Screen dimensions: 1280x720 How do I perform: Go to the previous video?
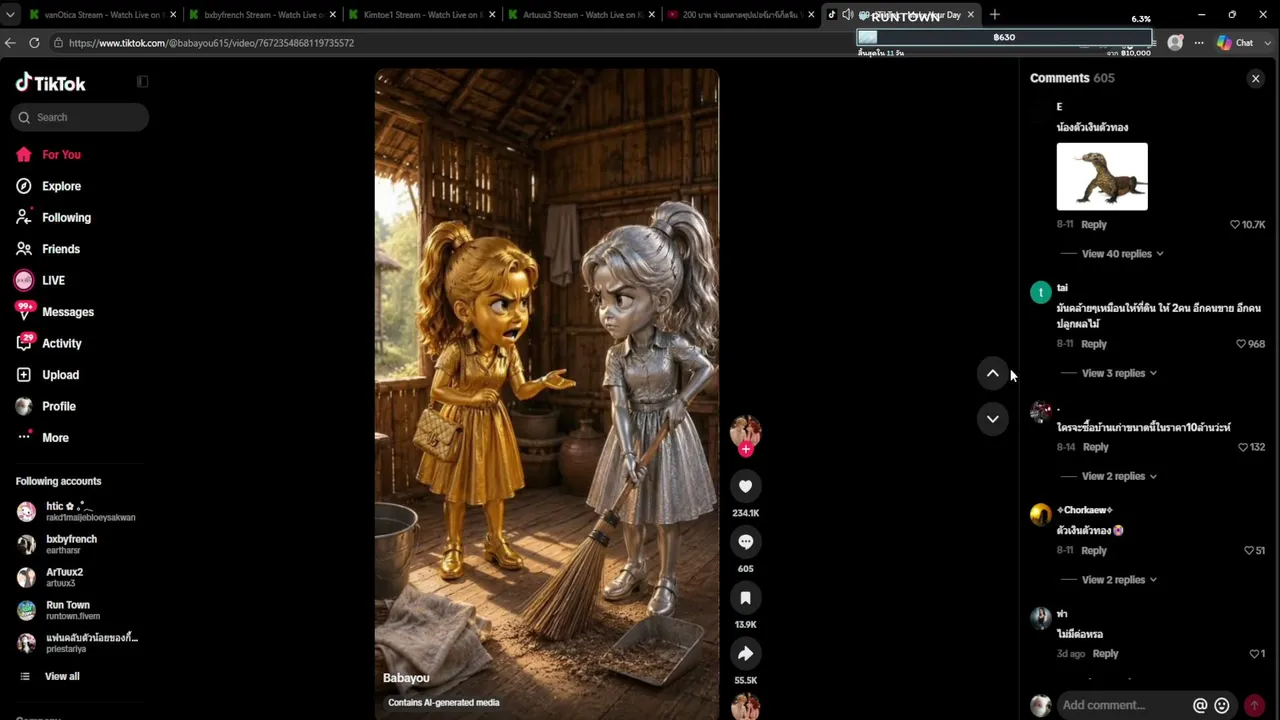tap(992, 373)
